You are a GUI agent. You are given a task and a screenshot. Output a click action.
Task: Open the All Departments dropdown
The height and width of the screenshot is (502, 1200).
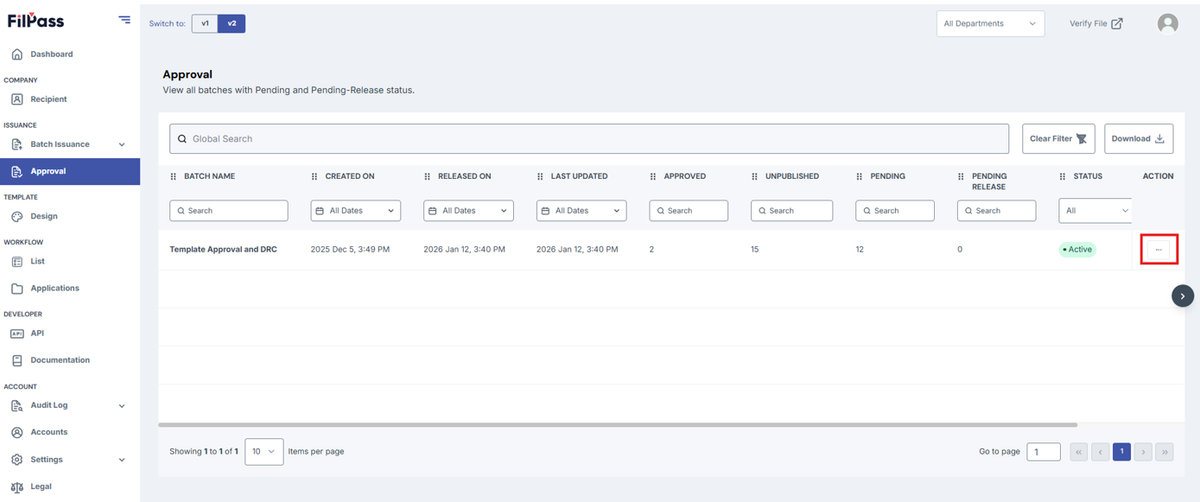tap(990, 23)
